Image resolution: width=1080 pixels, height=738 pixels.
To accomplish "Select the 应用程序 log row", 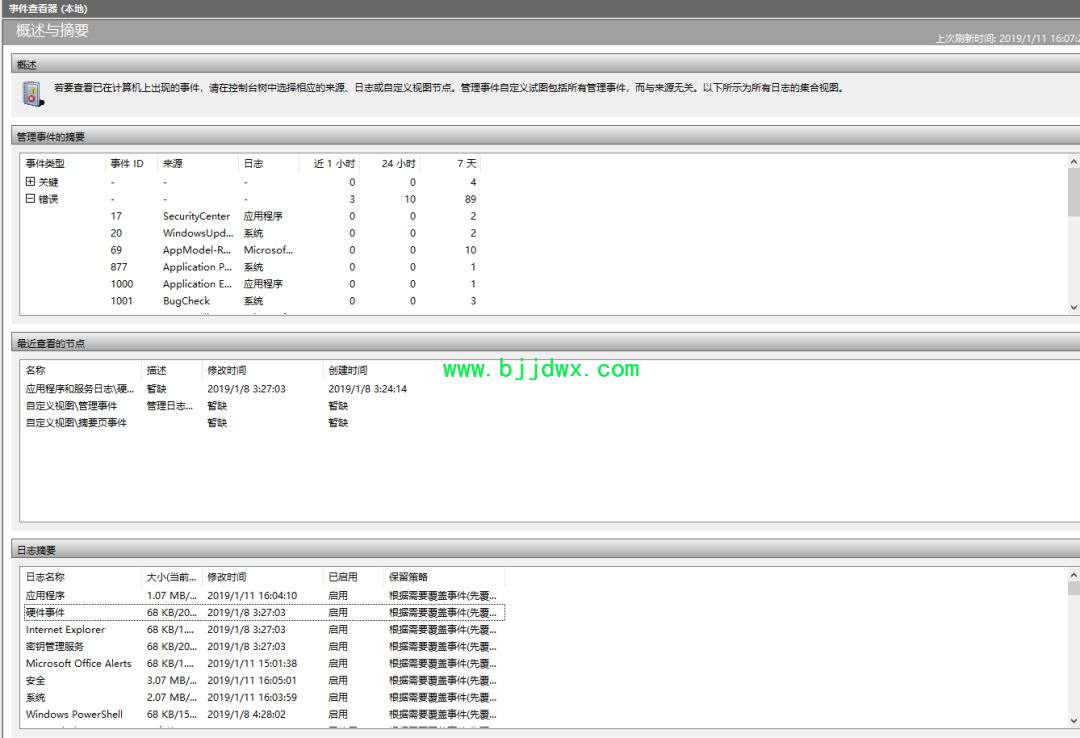I will point(264,595).
